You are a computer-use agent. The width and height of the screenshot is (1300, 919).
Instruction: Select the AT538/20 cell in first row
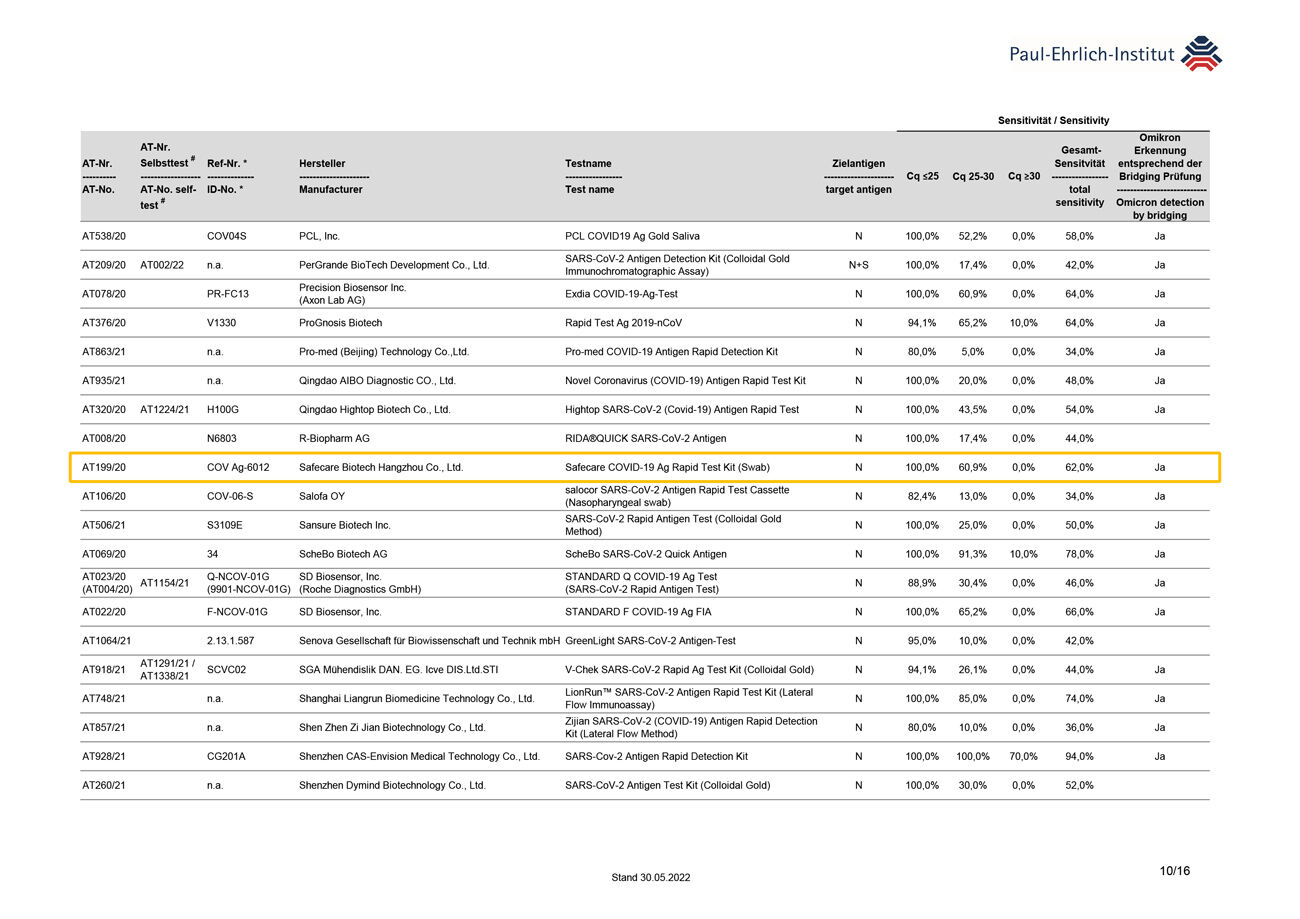[104, 236]
